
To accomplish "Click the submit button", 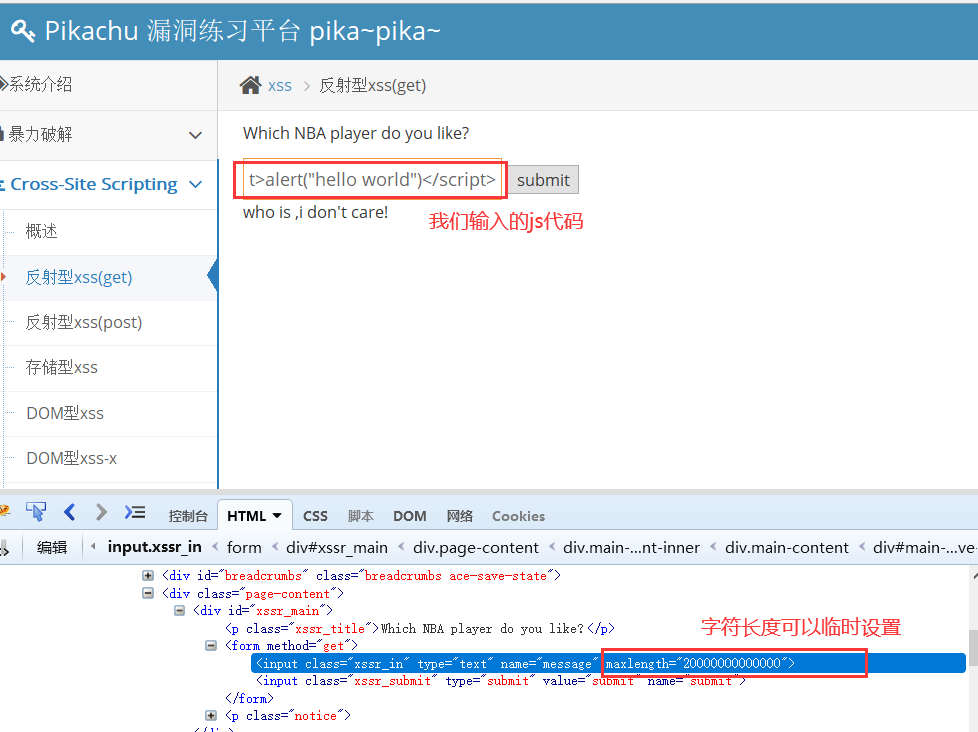I will point(543,180).
